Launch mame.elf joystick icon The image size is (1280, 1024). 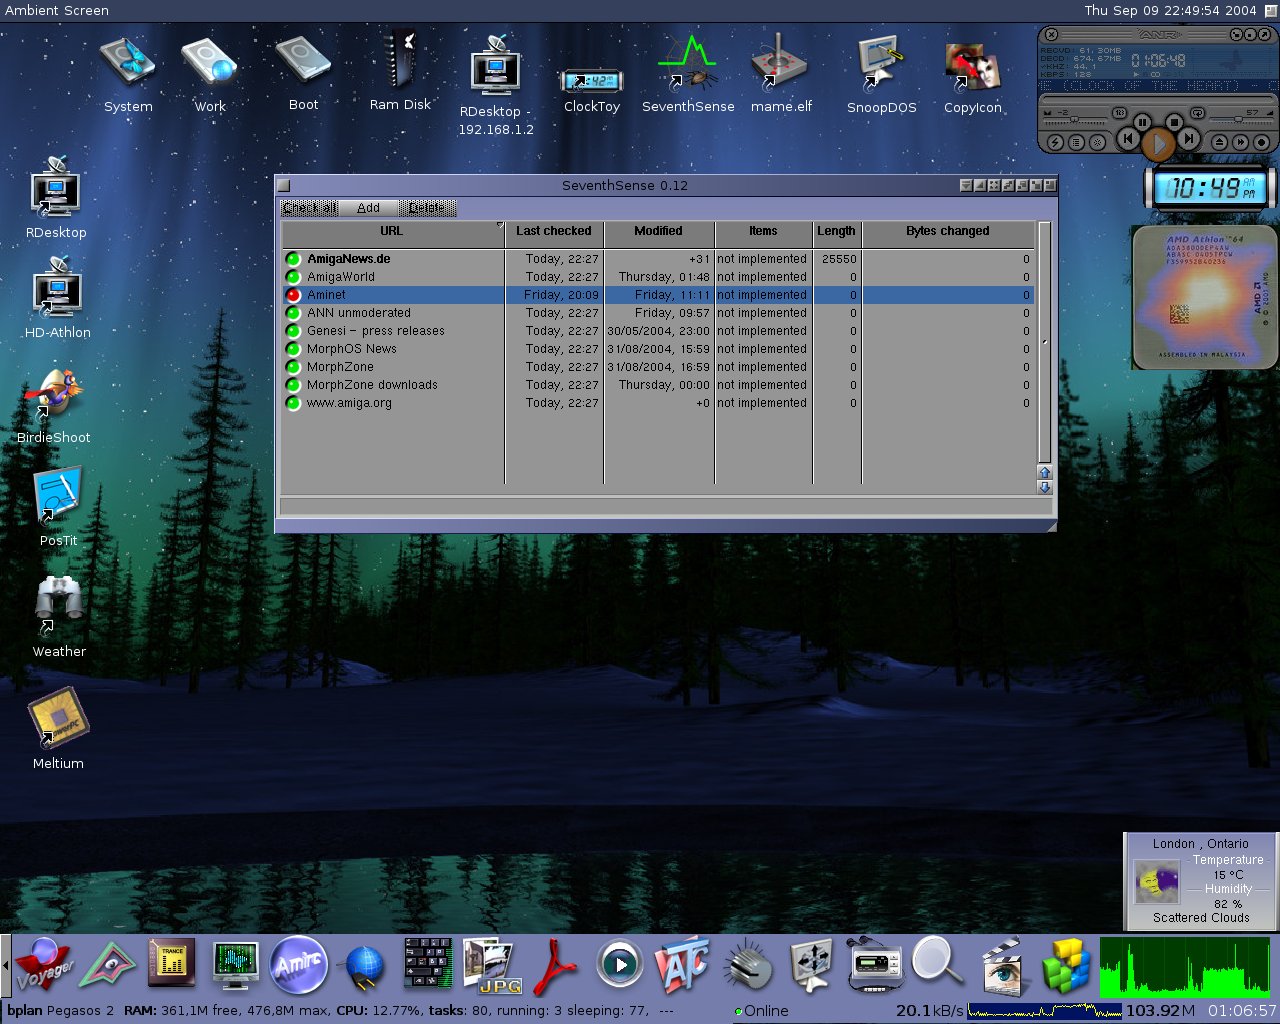(781, 72)
